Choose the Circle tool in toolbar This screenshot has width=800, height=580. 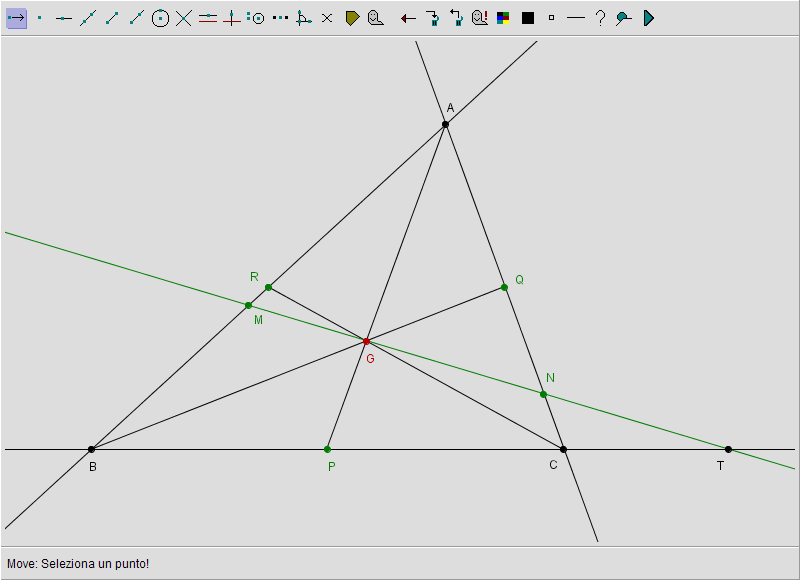click(x=160, y=18)
